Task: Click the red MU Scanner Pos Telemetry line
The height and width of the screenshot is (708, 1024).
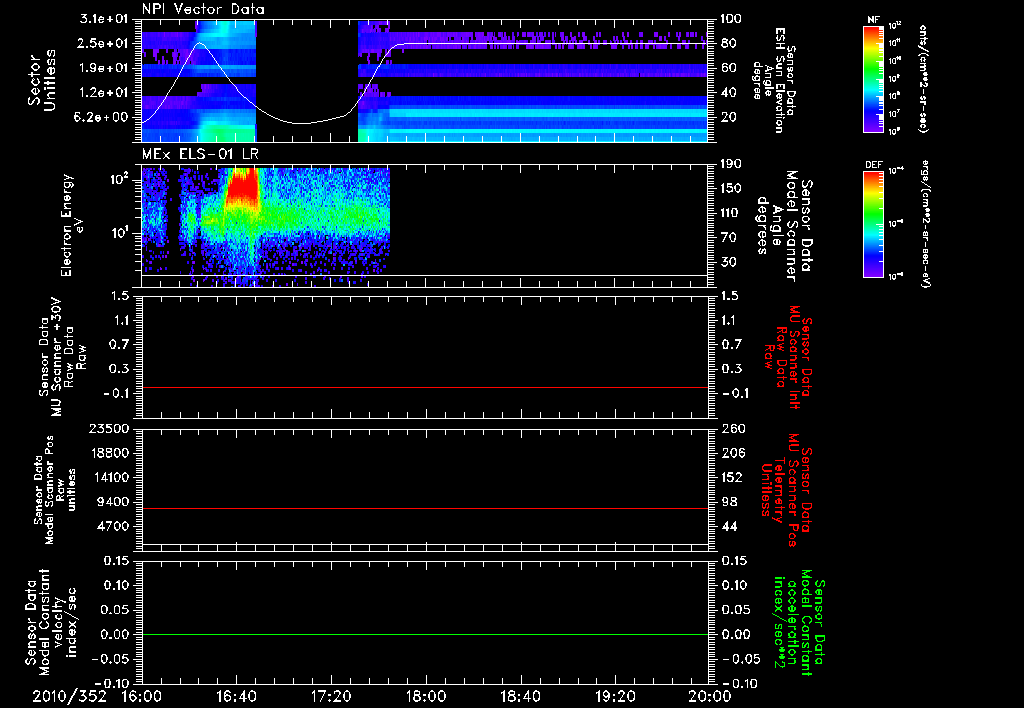Action: point(425,508)
